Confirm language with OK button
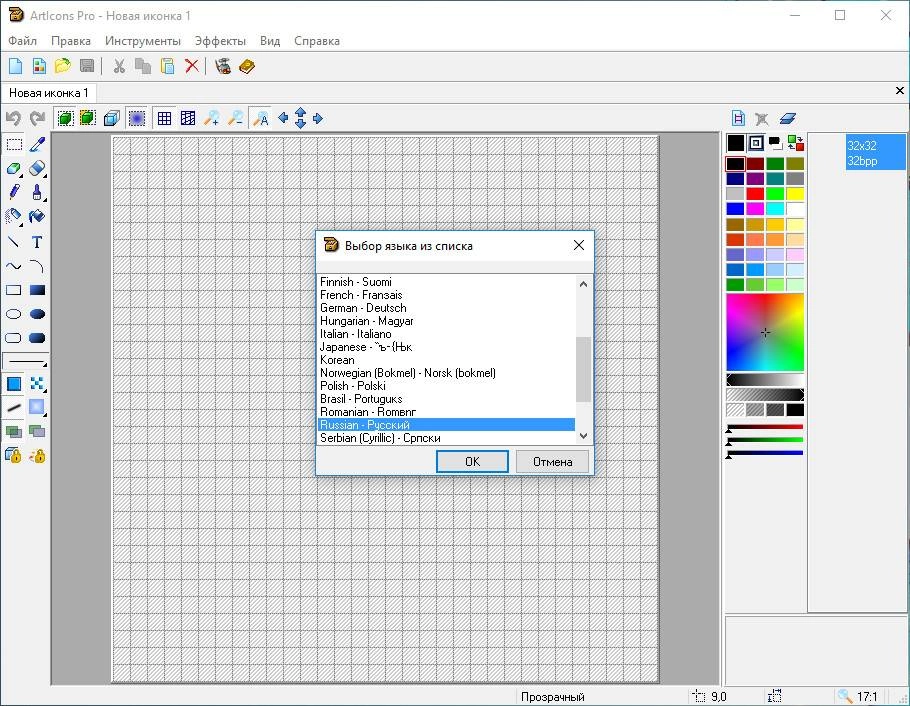The width and height of the screenshot is (910, 706). coord(472,462)
